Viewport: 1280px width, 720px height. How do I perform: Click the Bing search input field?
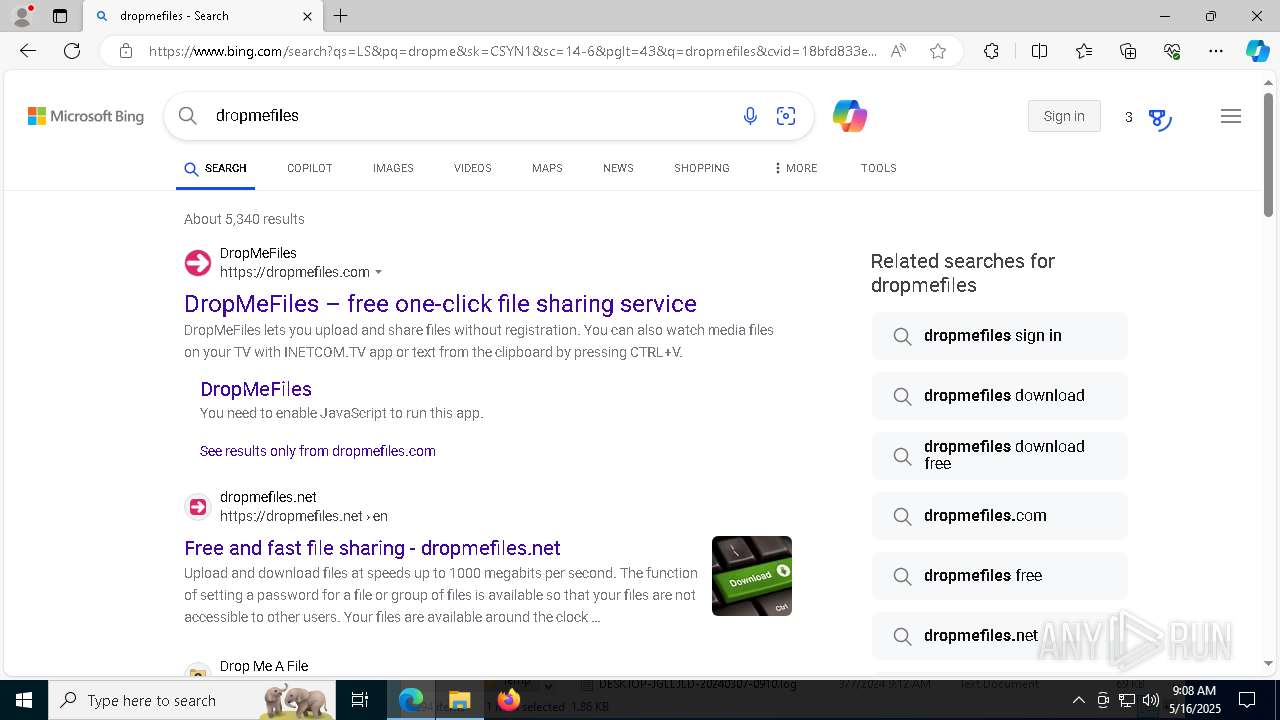470,116
